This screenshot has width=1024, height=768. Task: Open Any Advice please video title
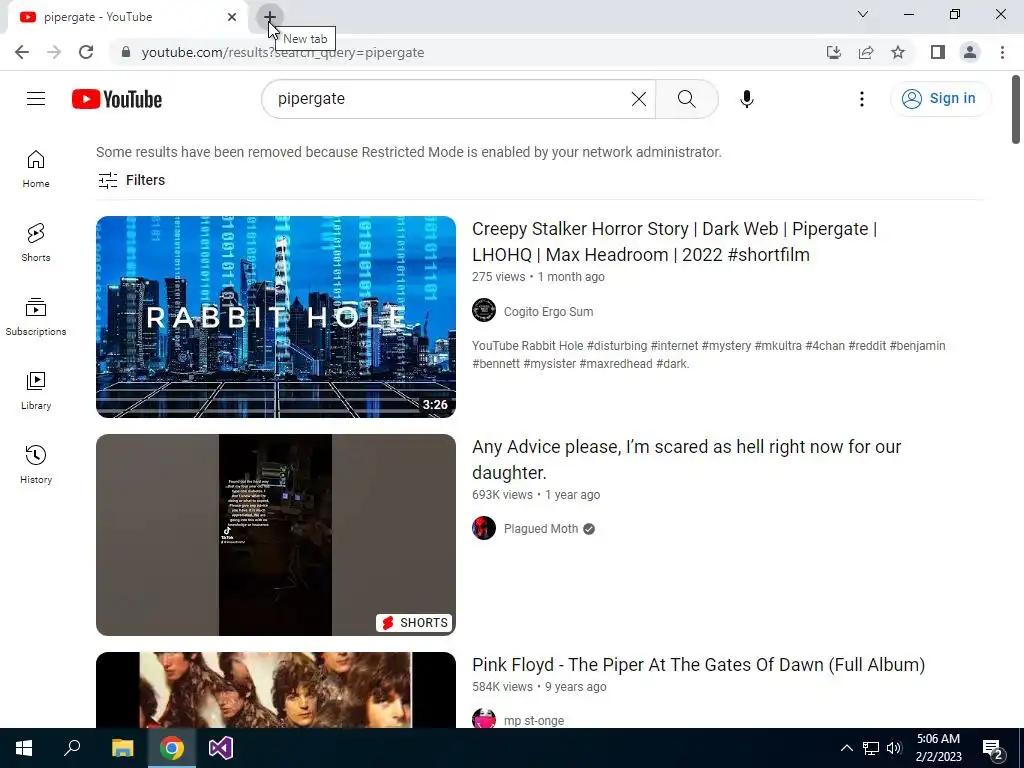pos(686,459)
